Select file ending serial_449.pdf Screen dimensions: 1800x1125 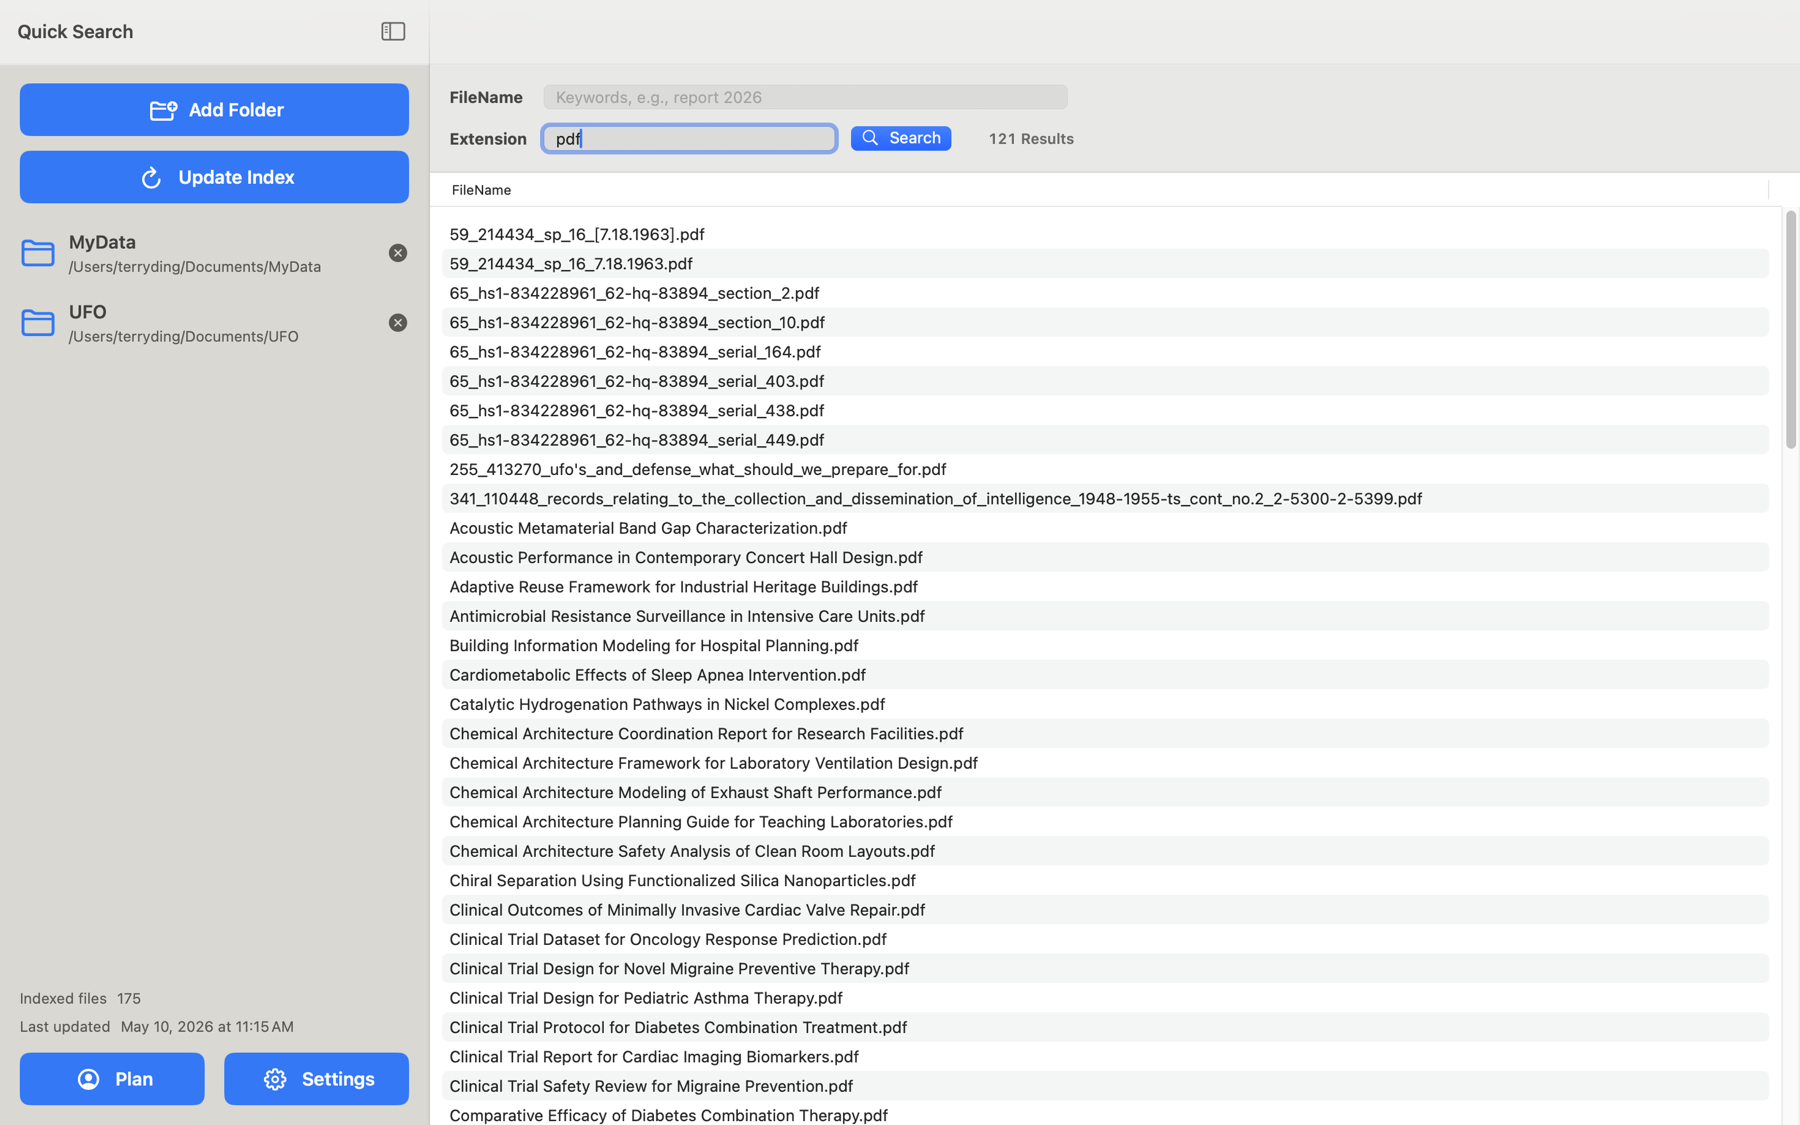(x=1105, y=440)
